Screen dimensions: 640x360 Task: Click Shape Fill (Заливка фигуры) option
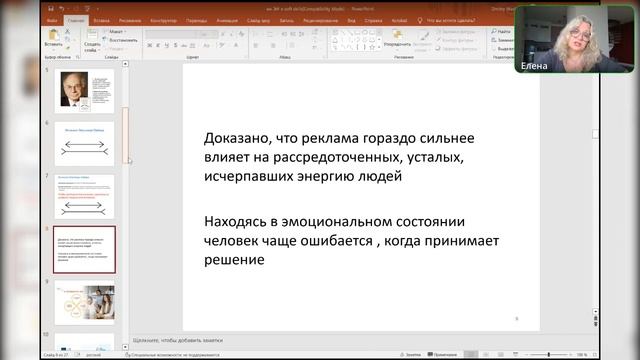(456, 31)
